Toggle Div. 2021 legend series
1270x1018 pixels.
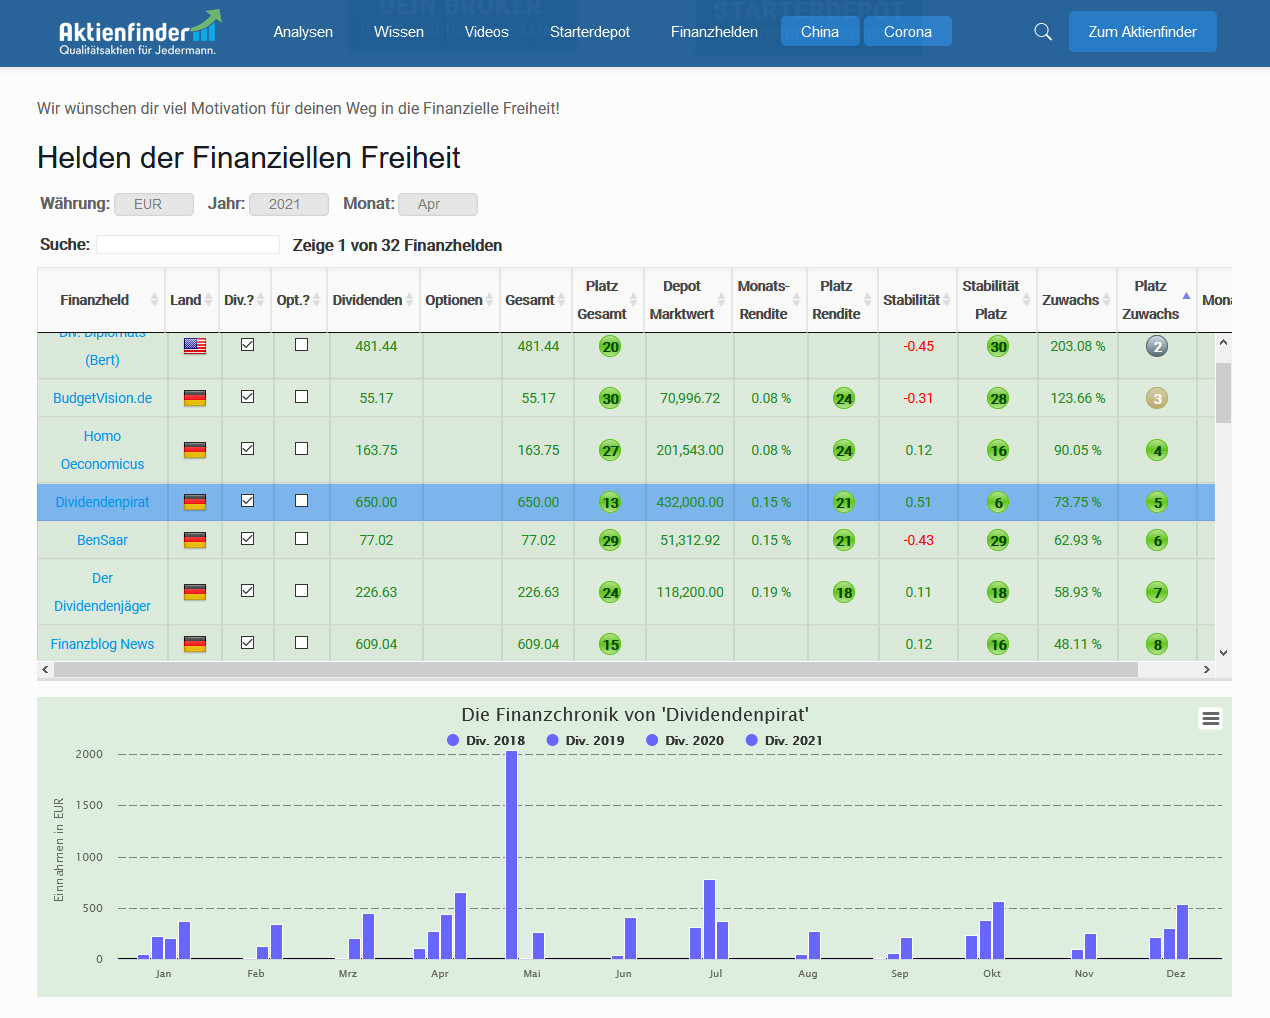click(x=785, y=740)
